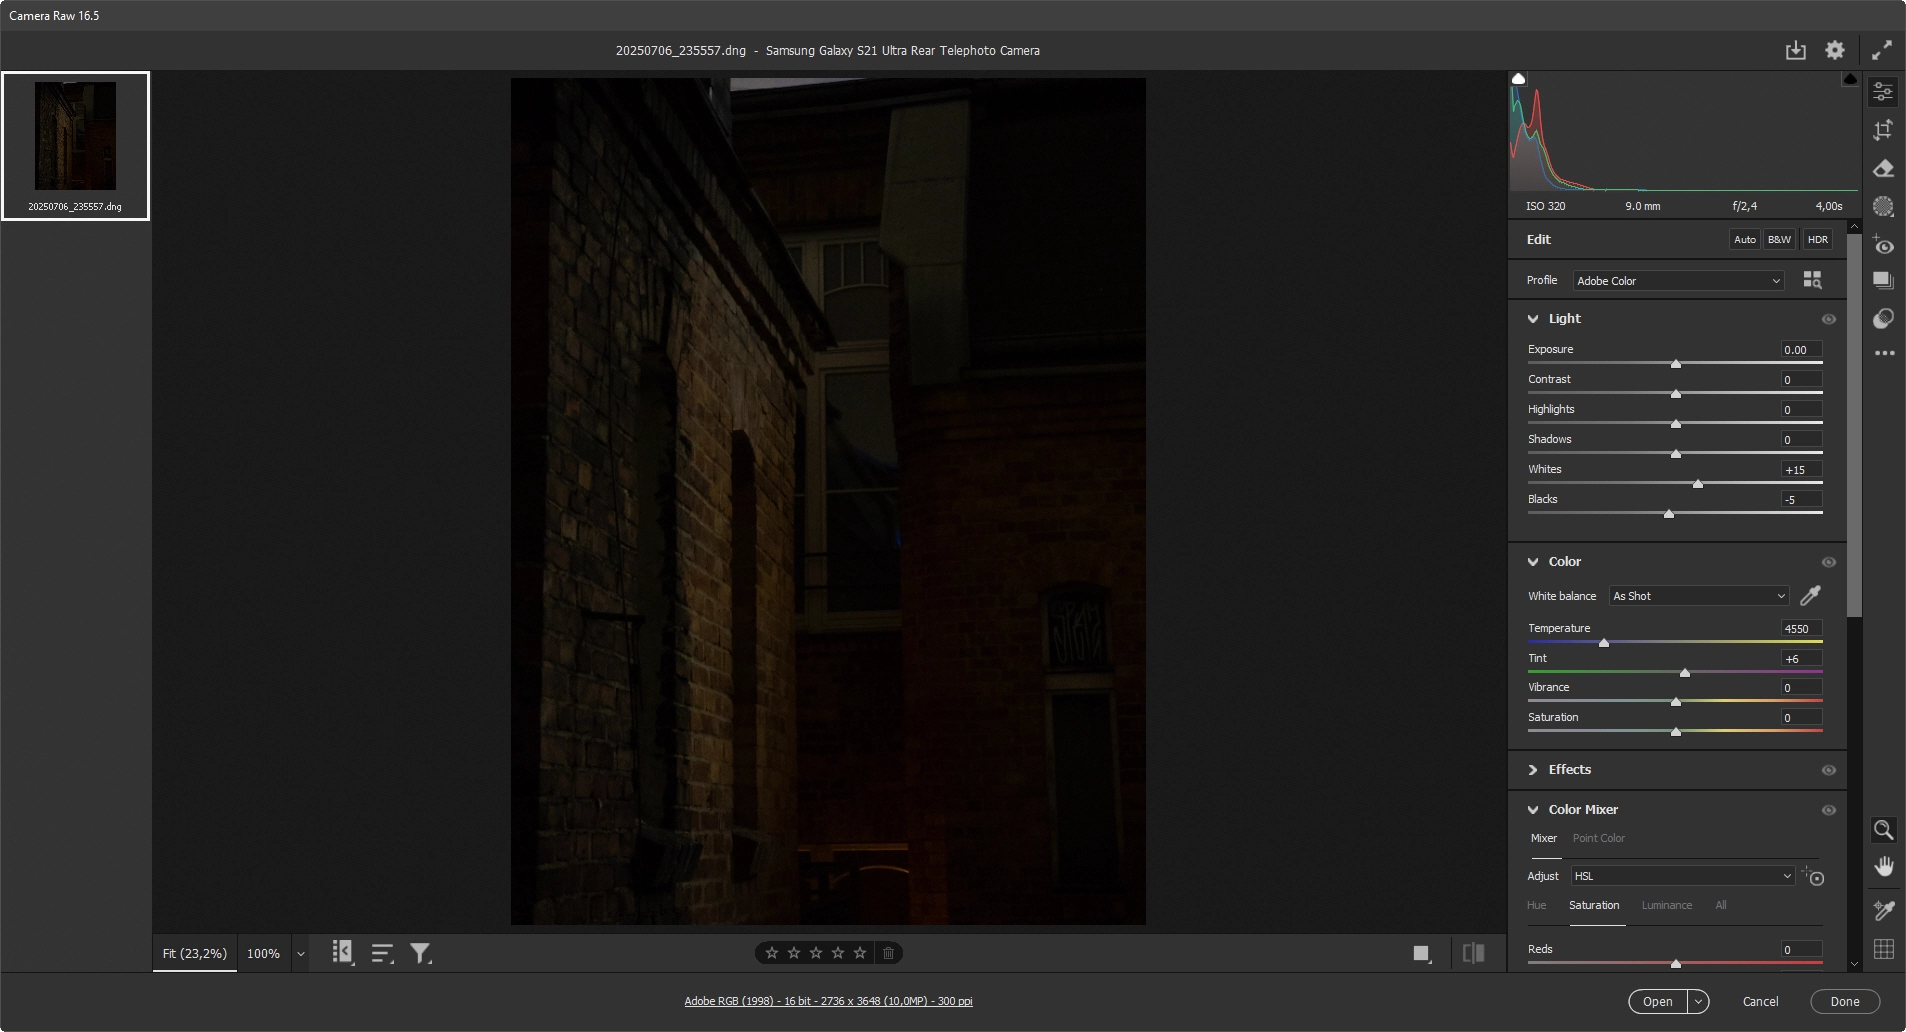The height and width of the screenshot is (1032, 1906).
Task: Toggle full screen mode icon
Action: click(x=1882, y=50)
